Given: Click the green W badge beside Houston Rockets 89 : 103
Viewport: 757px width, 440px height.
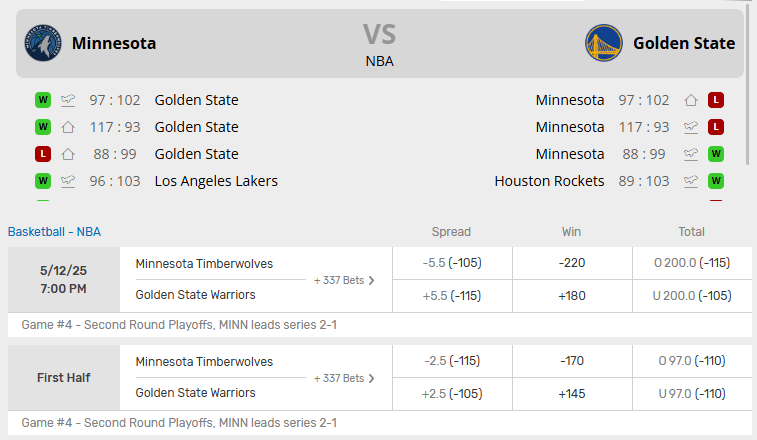Looking at the screenshot, I should coord(715,181).
